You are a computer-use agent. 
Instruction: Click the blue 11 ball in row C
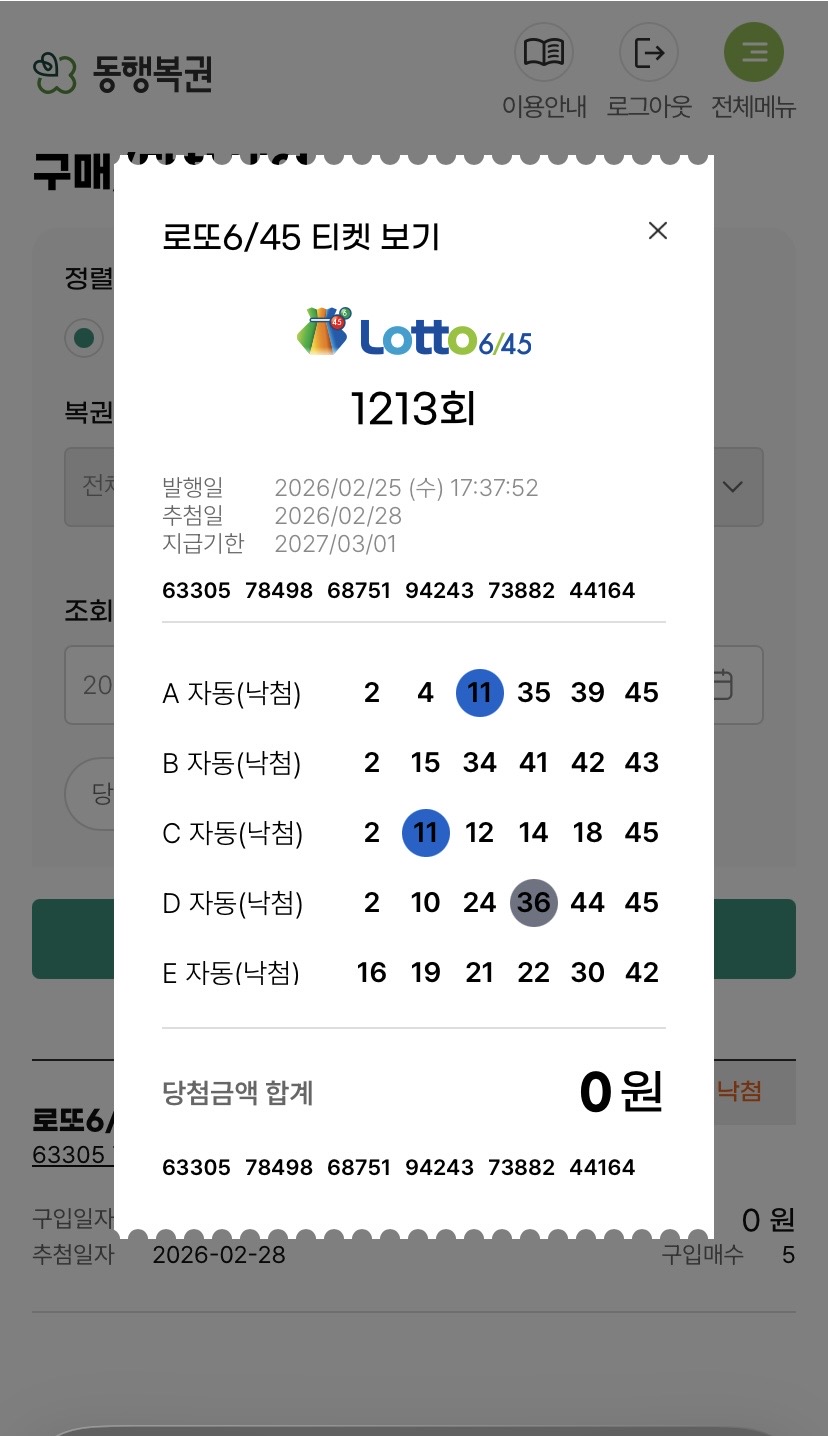426,833
